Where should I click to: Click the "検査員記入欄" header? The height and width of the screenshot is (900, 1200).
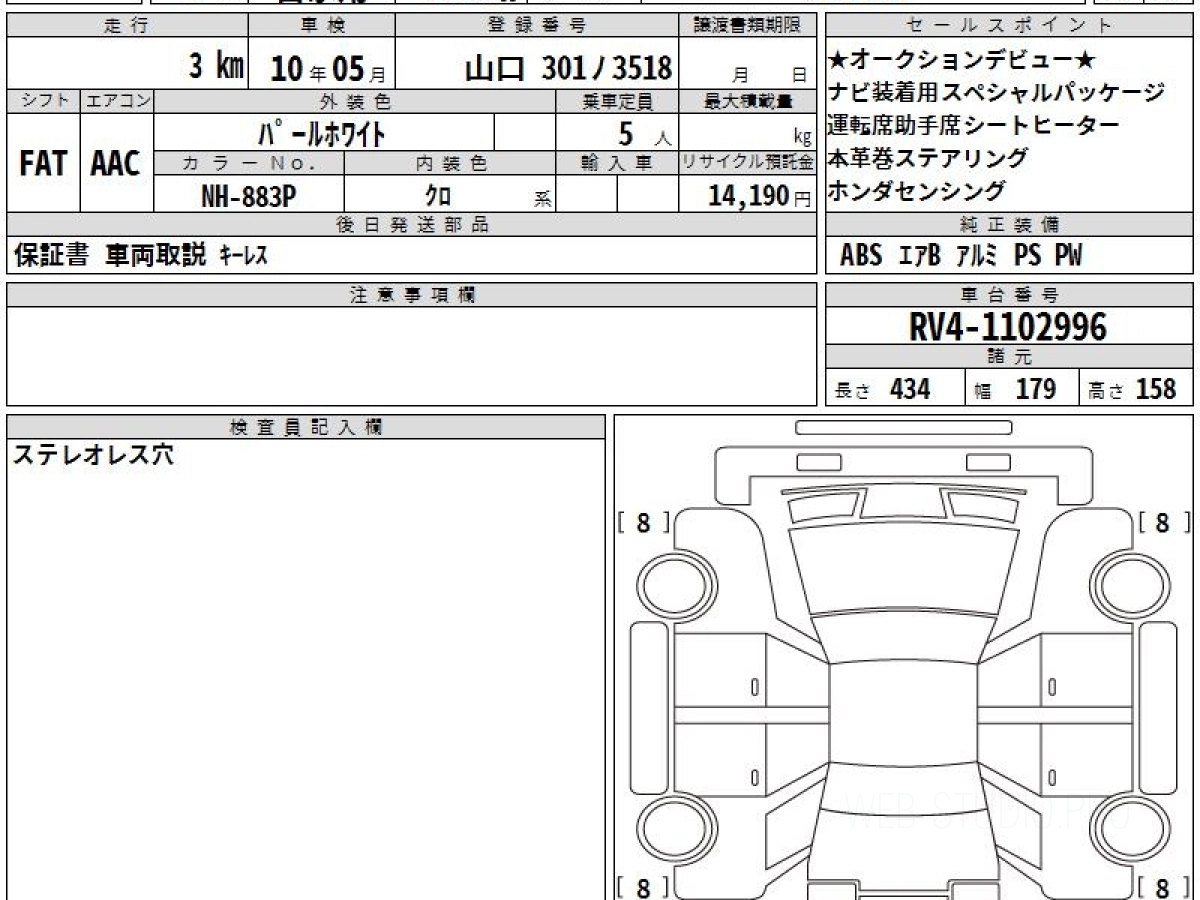[306, 426]
